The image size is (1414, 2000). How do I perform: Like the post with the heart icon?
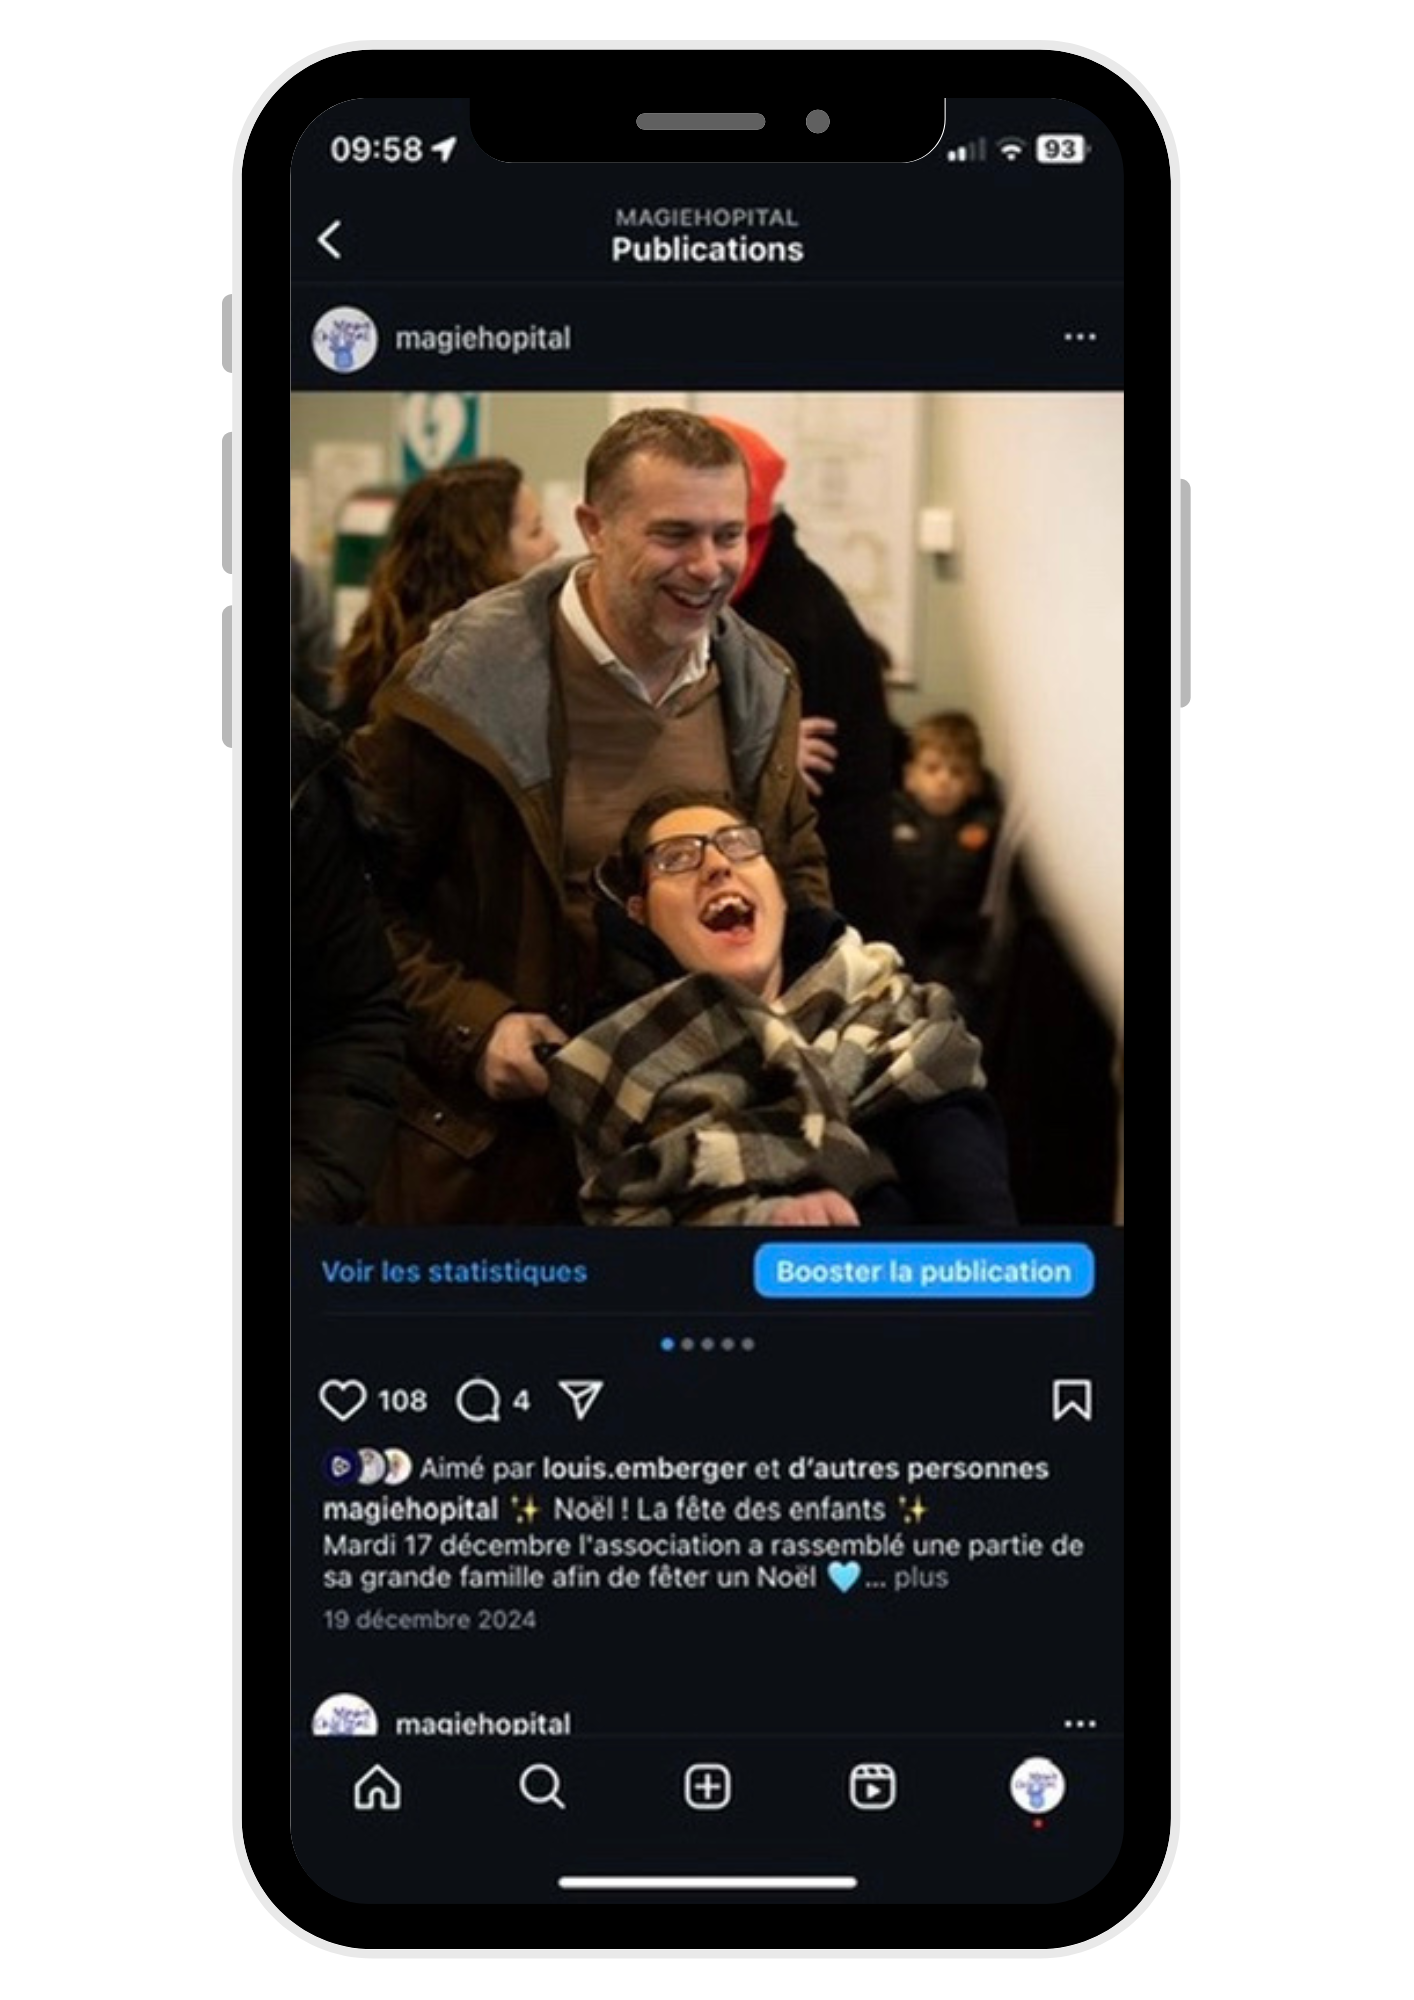click(x=342, y=1400)
